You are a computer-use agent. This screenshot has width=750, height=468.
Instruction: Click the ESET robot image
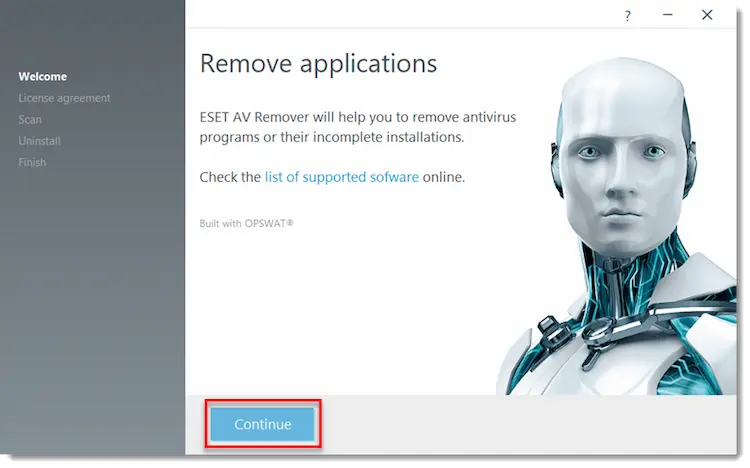tap(617, 226)
